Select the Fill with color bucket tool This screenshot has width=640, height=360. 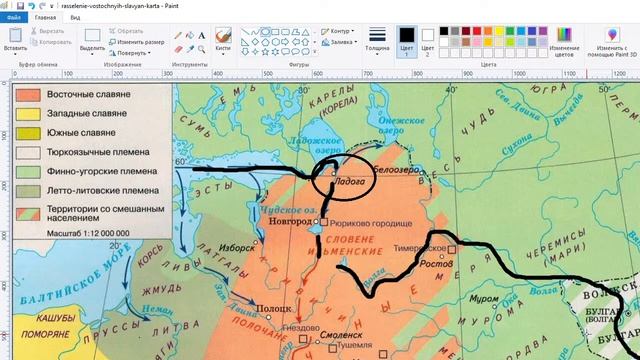190,36
